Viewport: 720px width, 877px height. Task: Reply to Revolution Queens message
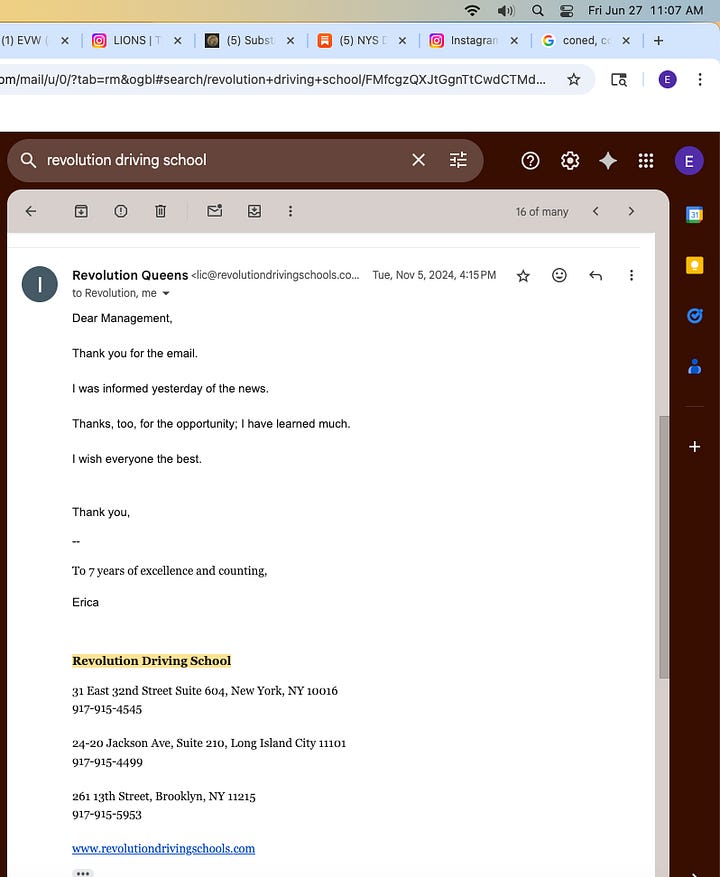(596, 275)
